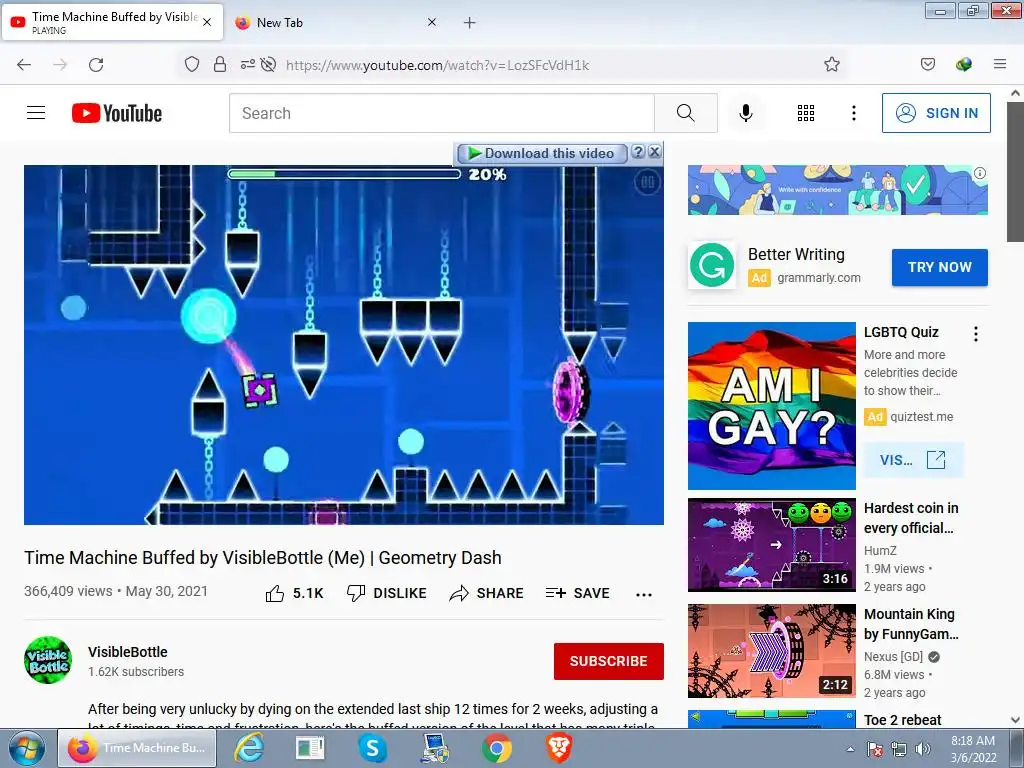Viewport: 1024px width, 768px height.
Task: Click TRY NOW on the Grammarly ad
Action: (x=940, y=267)
